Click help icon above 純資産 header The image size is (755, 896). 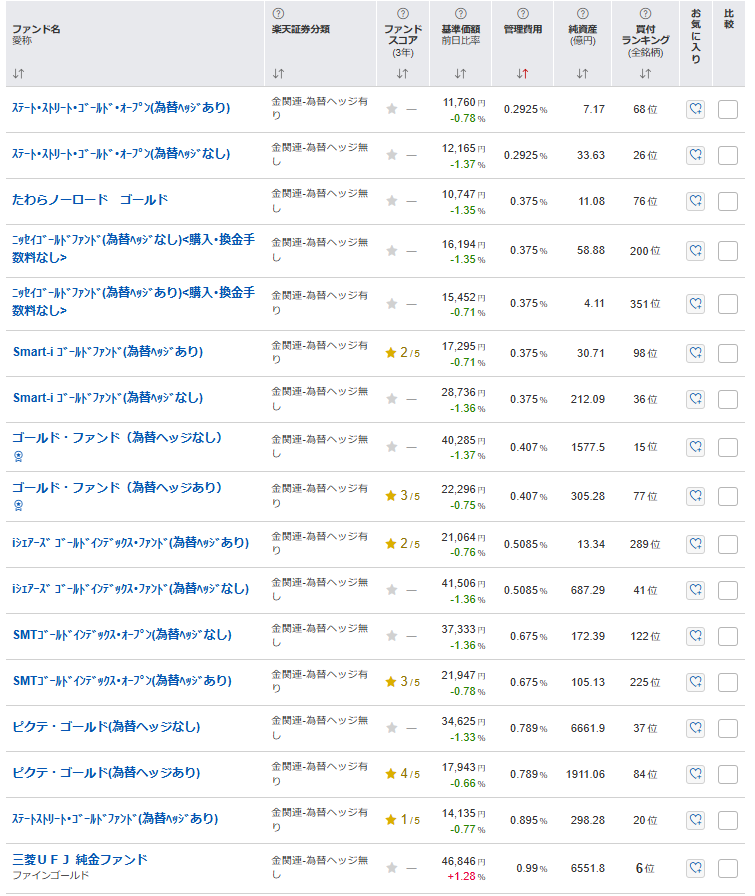582,14
